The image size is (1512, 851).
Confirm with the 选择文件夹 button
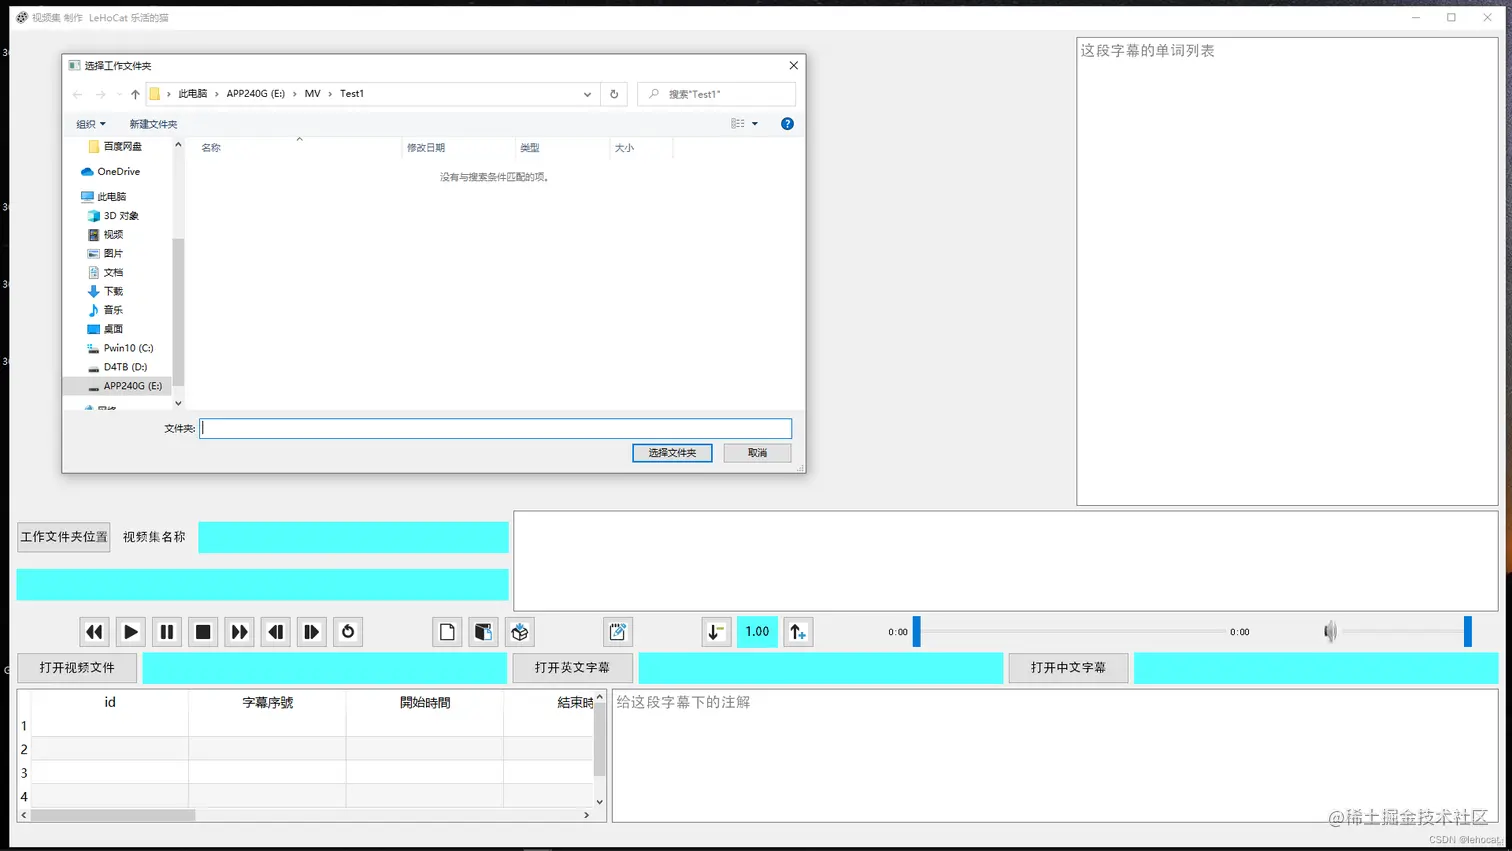coord(672,453)
